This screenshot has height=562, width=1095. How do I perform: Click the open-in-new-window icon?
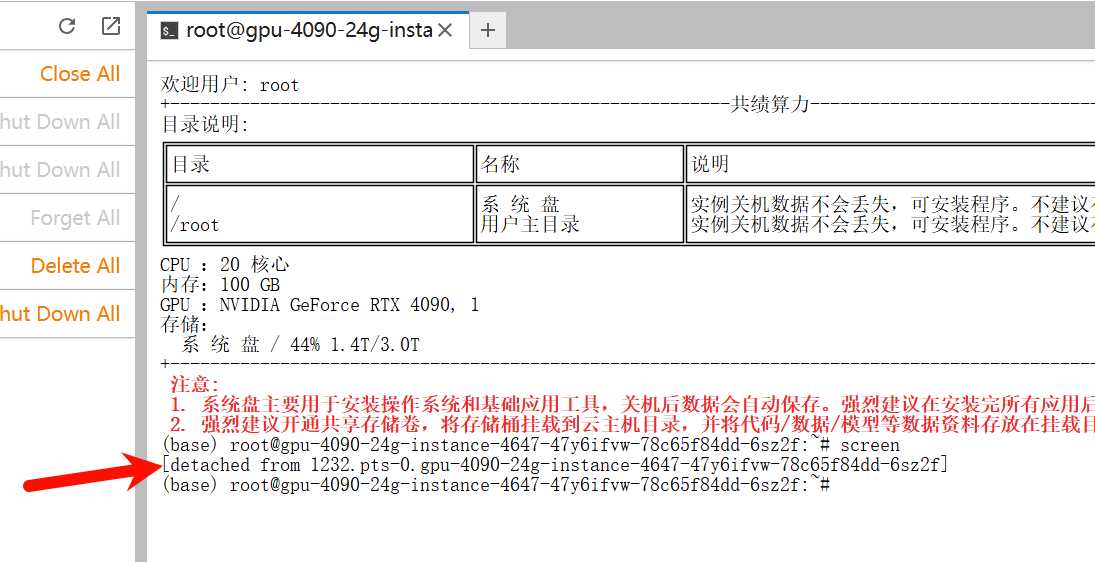(x=111, y=27)
